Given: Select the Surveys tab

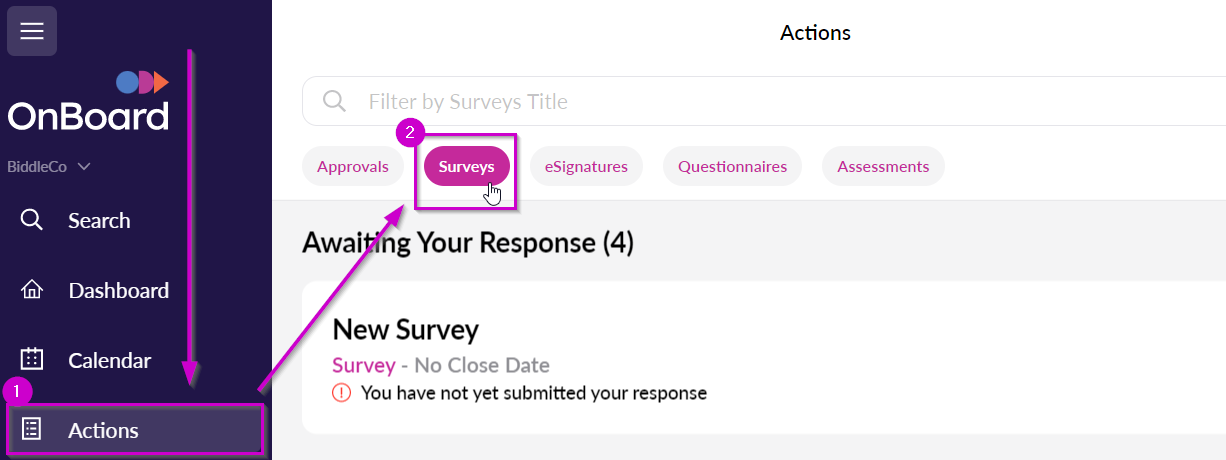Looking at the screenshot, I should [467, 167].
